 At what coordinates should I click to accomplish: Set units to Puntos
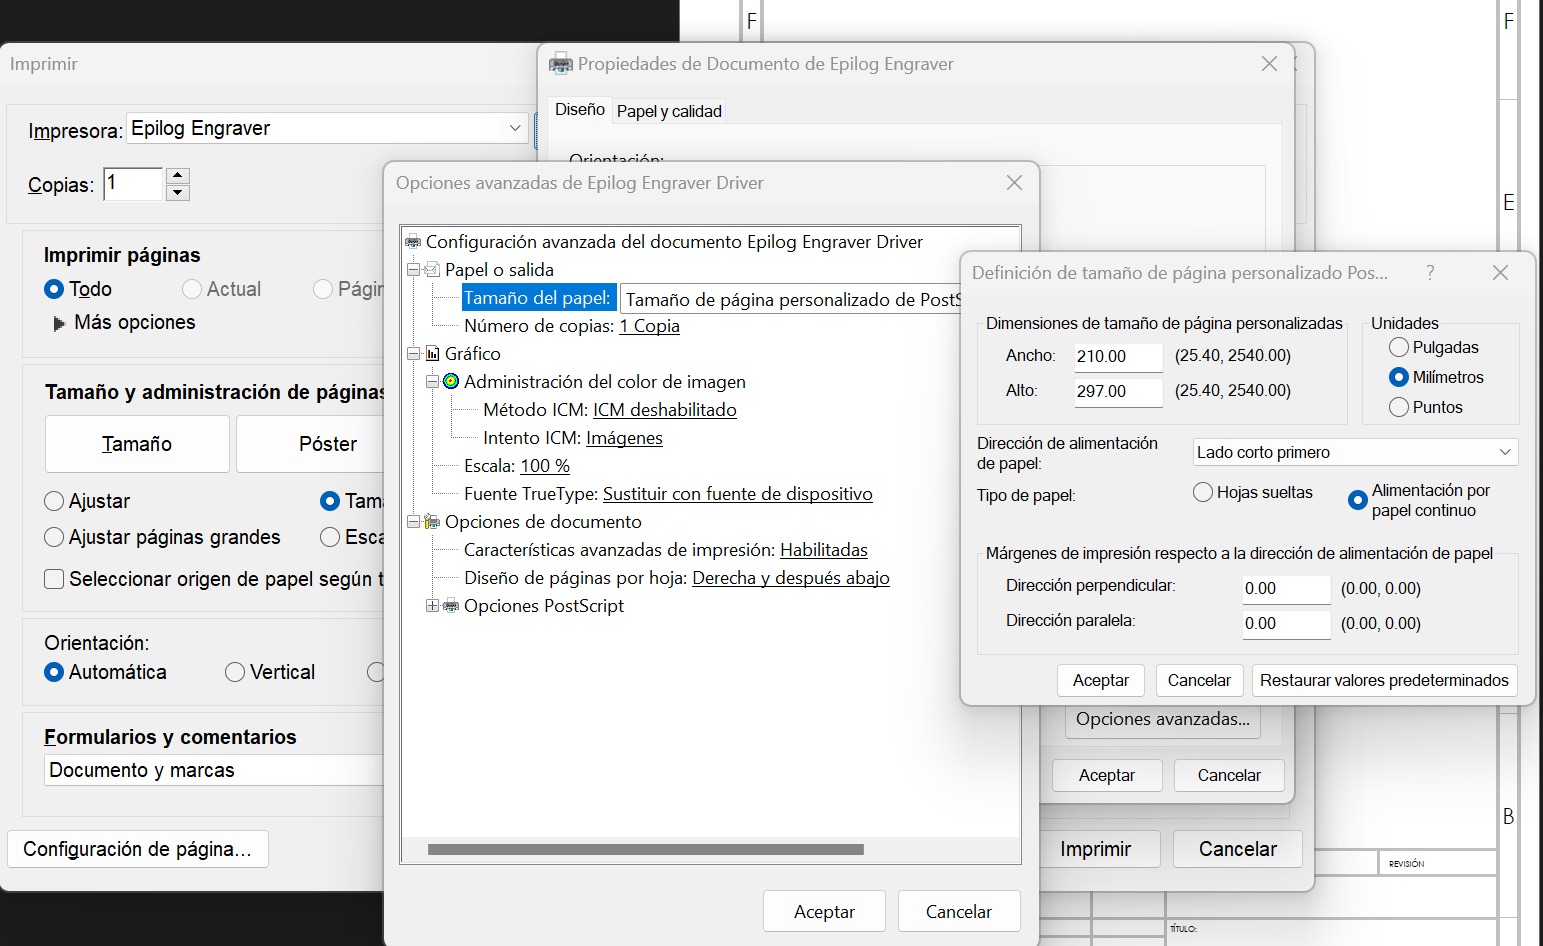point(1399,407)
